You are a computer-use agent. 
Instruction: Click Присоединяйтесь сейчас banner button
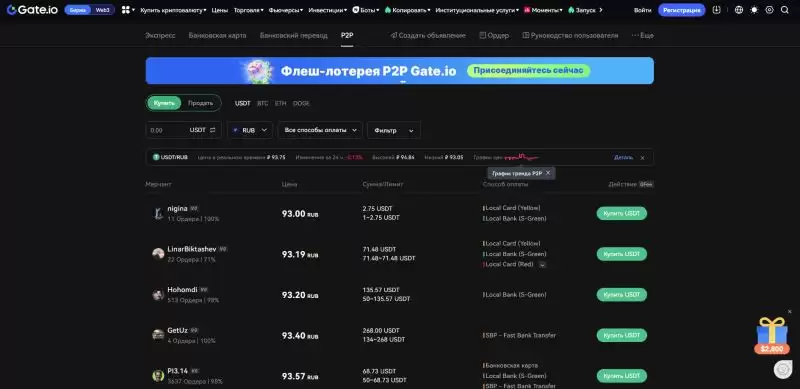528,70
